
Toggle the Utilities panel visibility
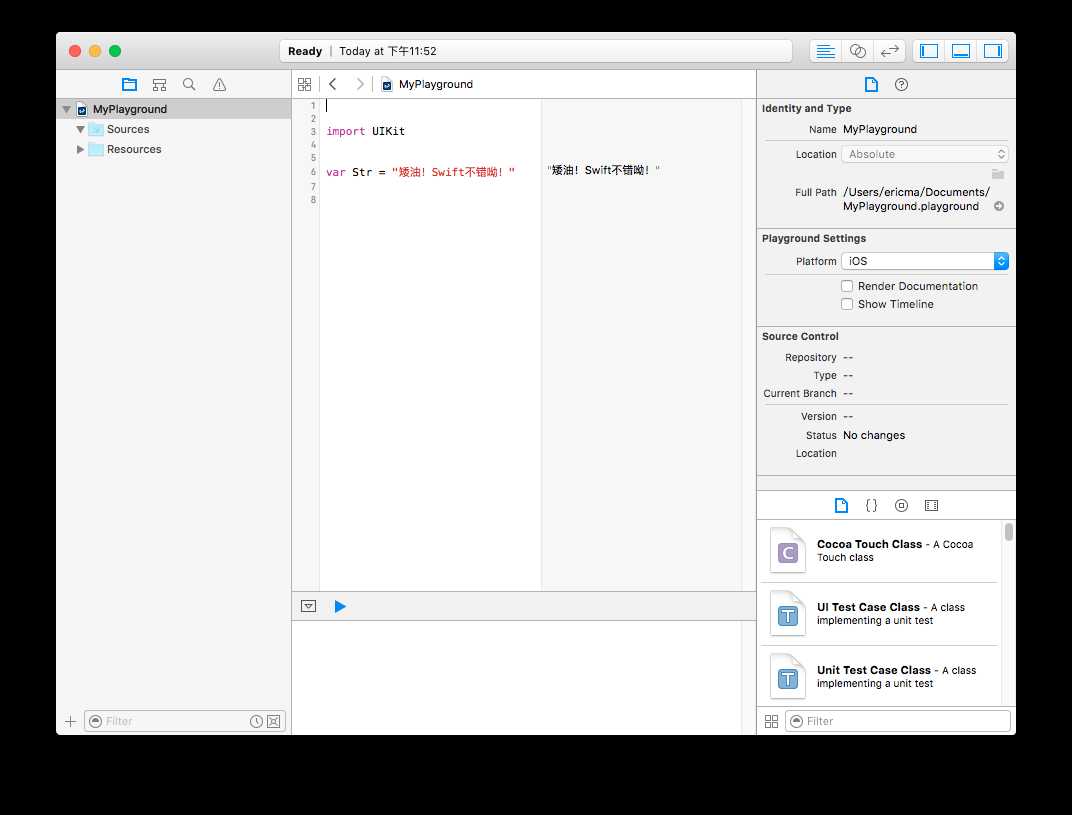click(x=993, y=51)
